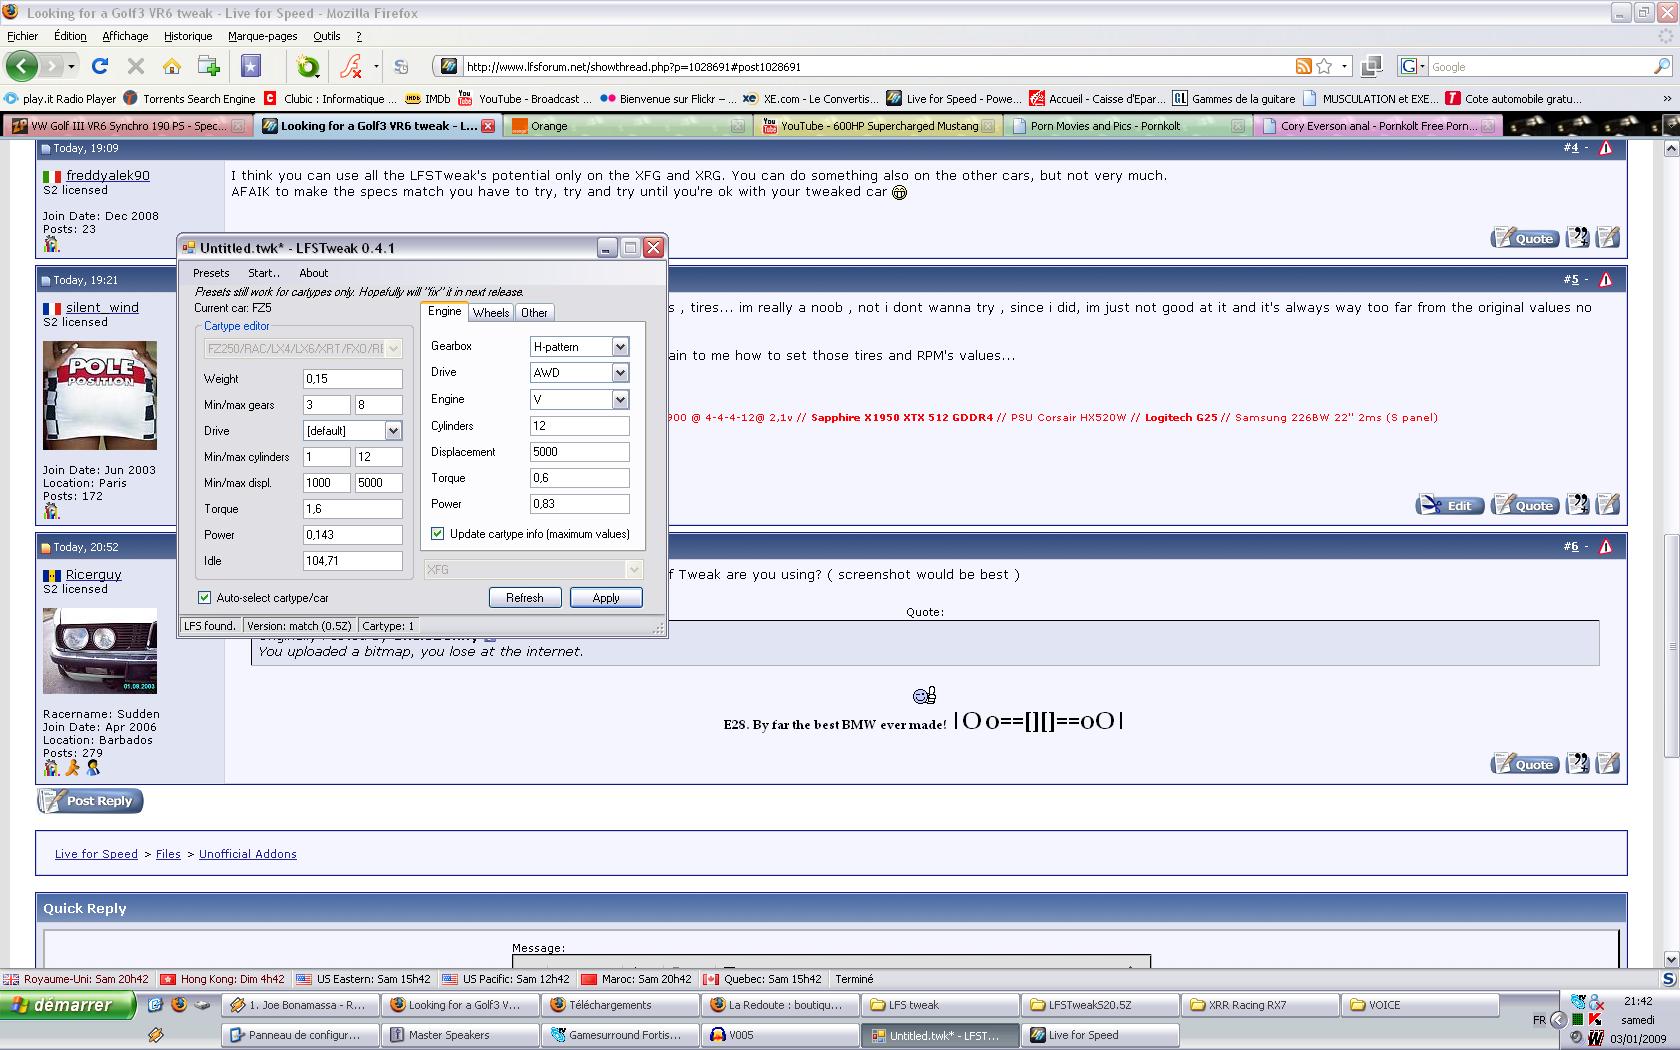Click the Apply button in LFSTweak

(606, 598)
